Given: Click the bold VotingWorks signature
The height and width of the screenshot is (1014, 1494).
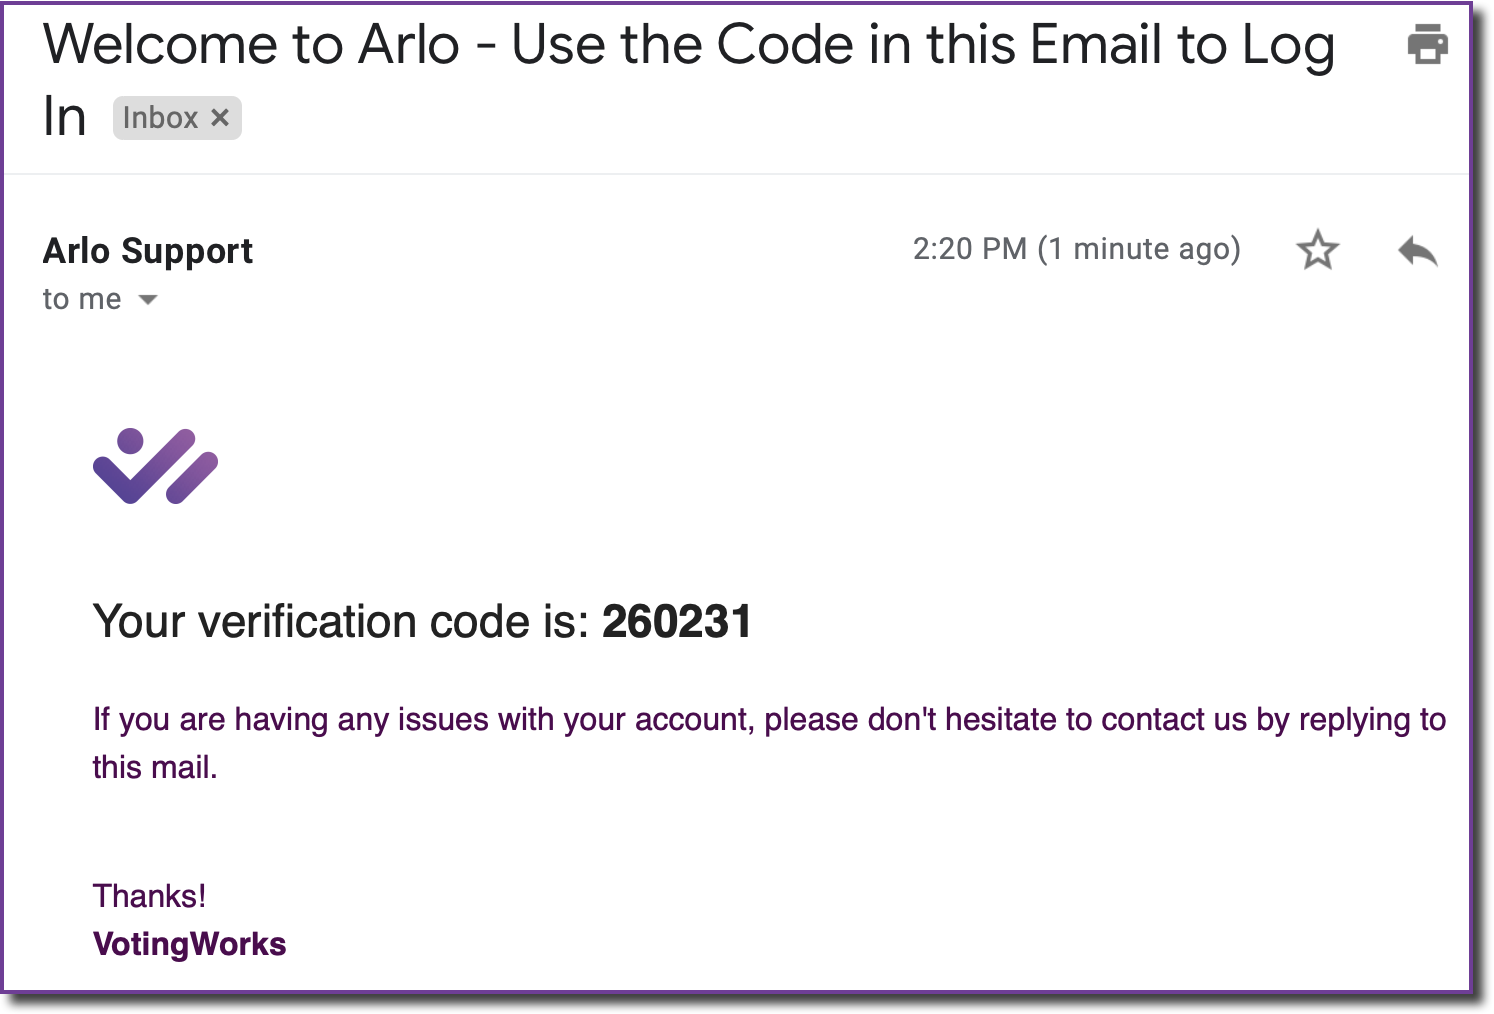Looking at the screenshot, I should [x=189, y=944].
